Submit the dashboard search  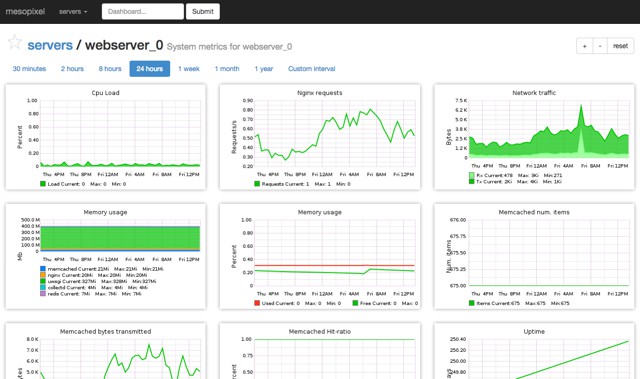pyautogui.click(x=203, y=11)
